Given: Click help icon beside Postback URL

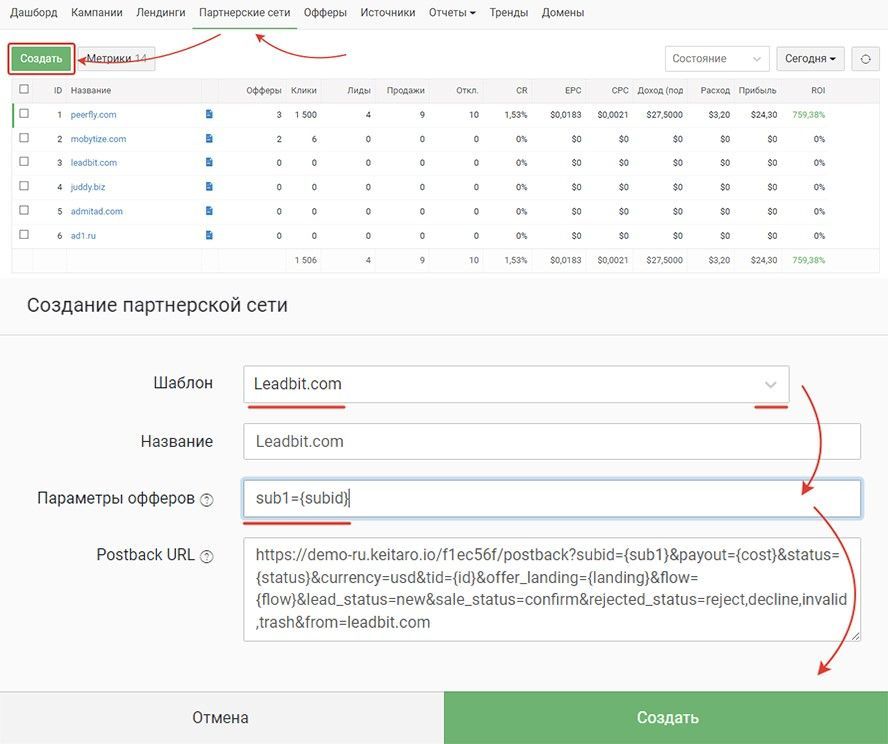Looking at the screenshot, I should [207, 556].
